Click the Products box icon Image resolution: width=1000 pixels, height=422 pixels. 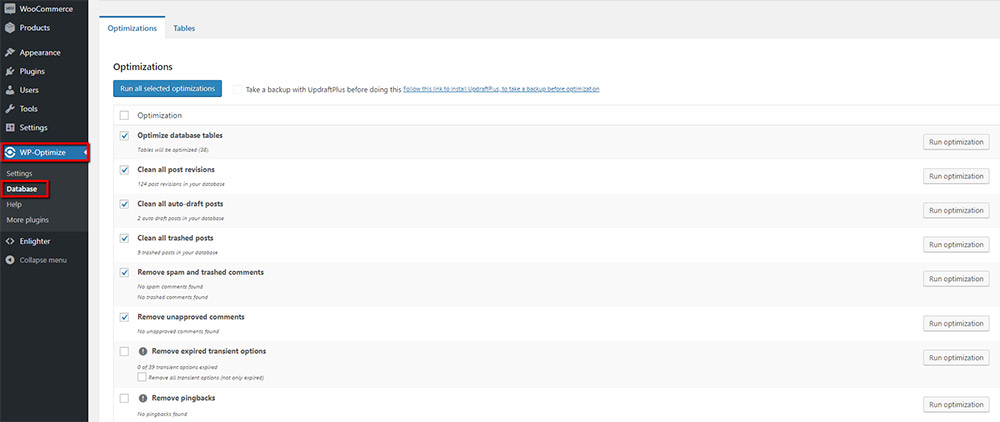click(x=10, y=28)
